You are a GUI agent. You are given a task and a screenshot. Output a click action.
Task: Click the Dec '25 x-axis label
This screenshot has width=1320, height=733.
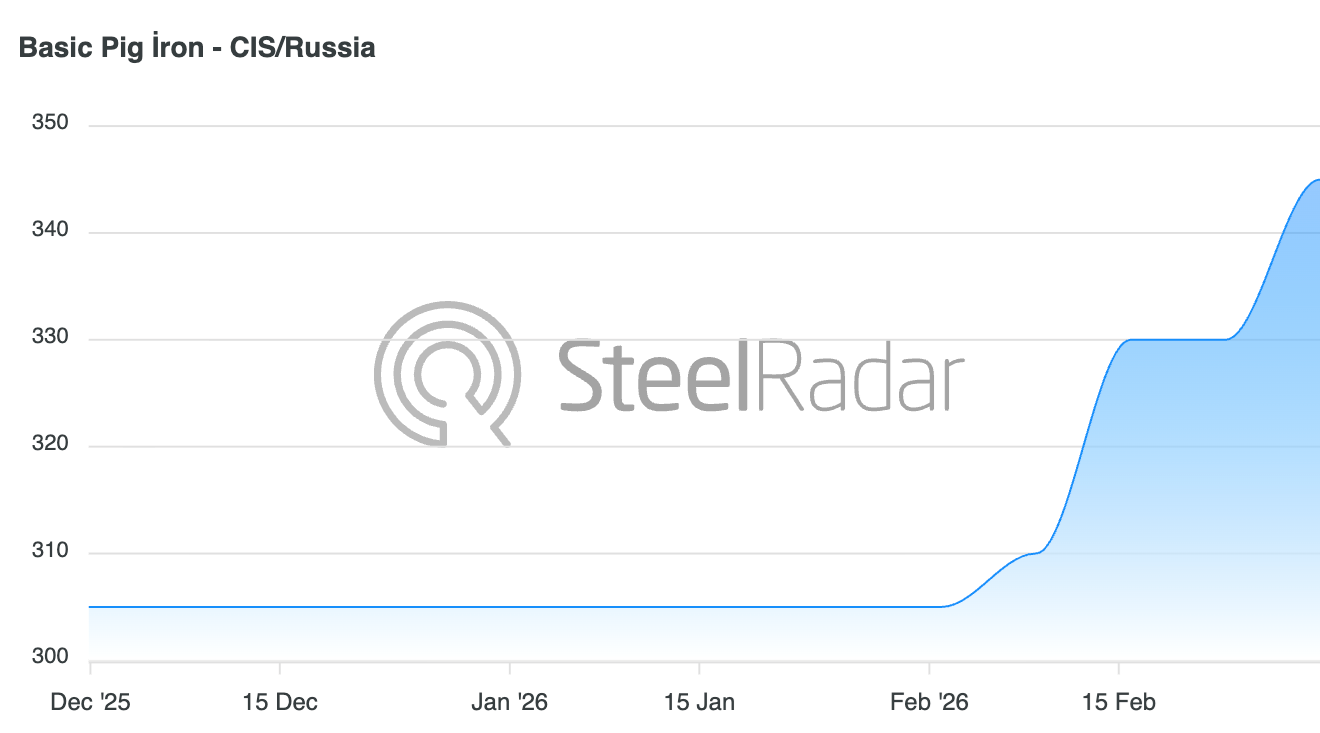tap(90, 702)
